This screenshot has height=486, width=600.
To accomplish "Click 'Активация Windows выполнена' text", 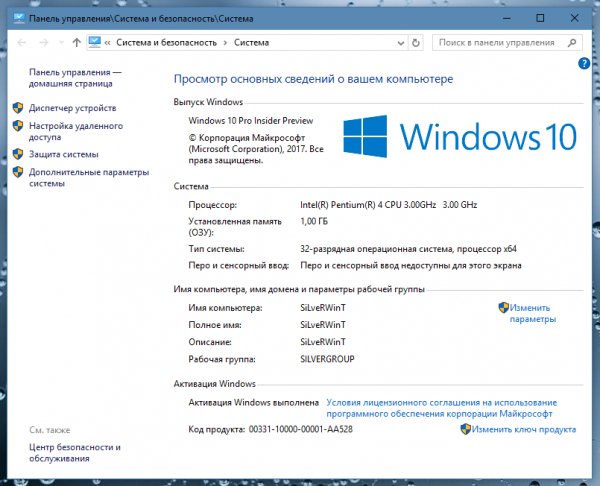I will [254, 403].
